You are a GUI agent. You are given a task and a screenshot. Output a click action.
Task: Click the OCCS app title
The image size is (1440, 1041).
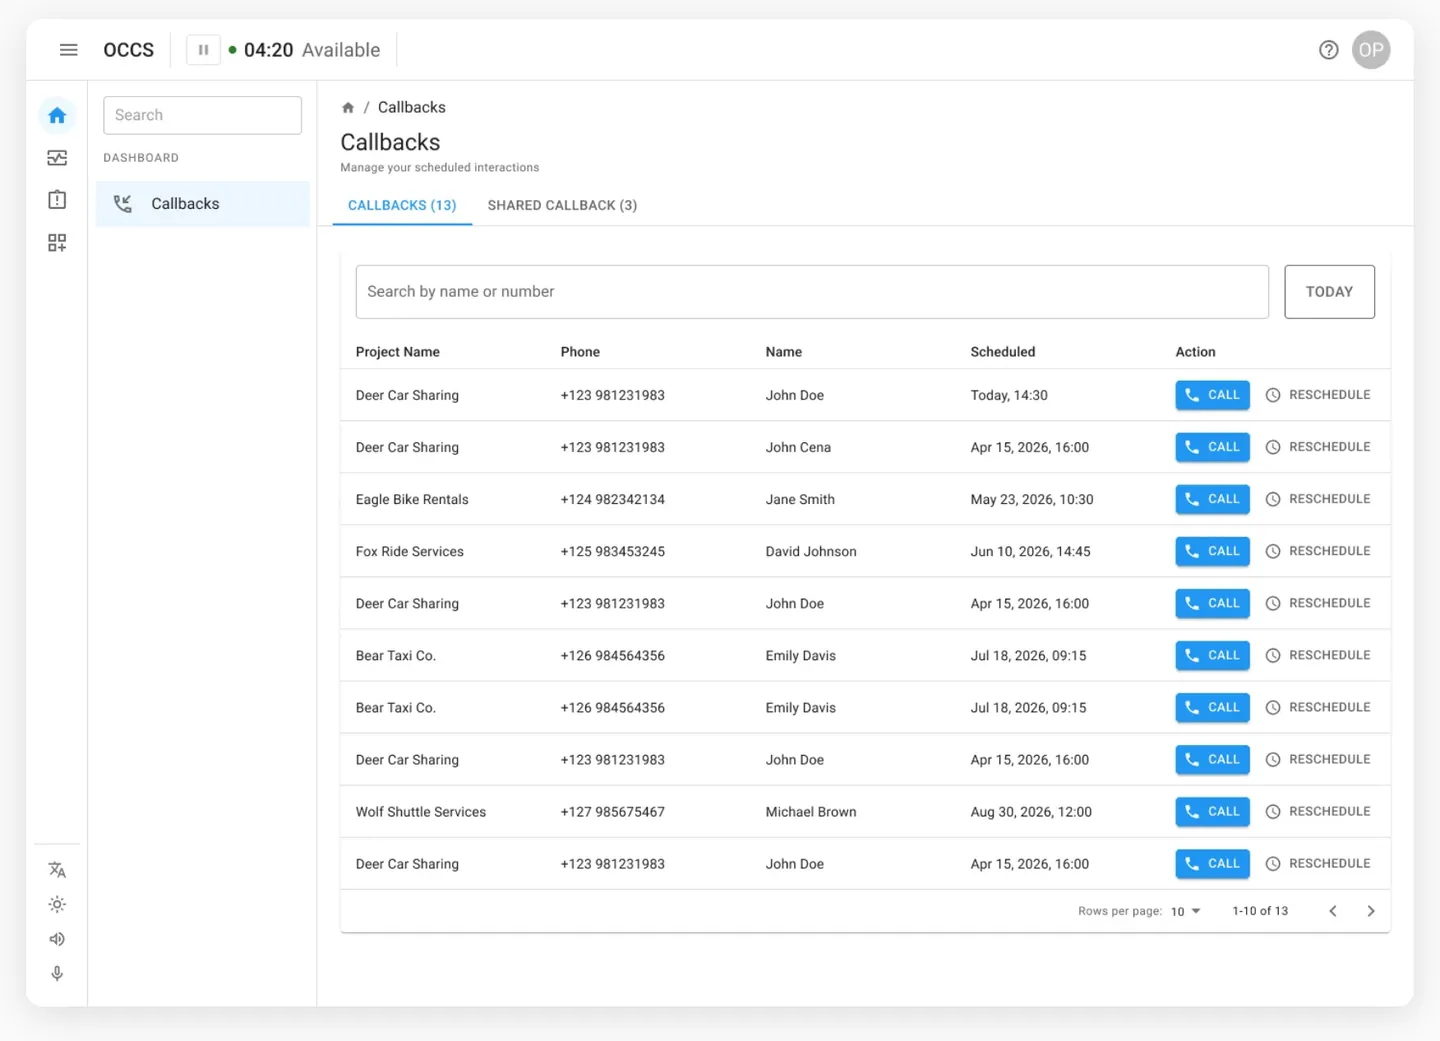pyautogui.click(x=129, y=50)
